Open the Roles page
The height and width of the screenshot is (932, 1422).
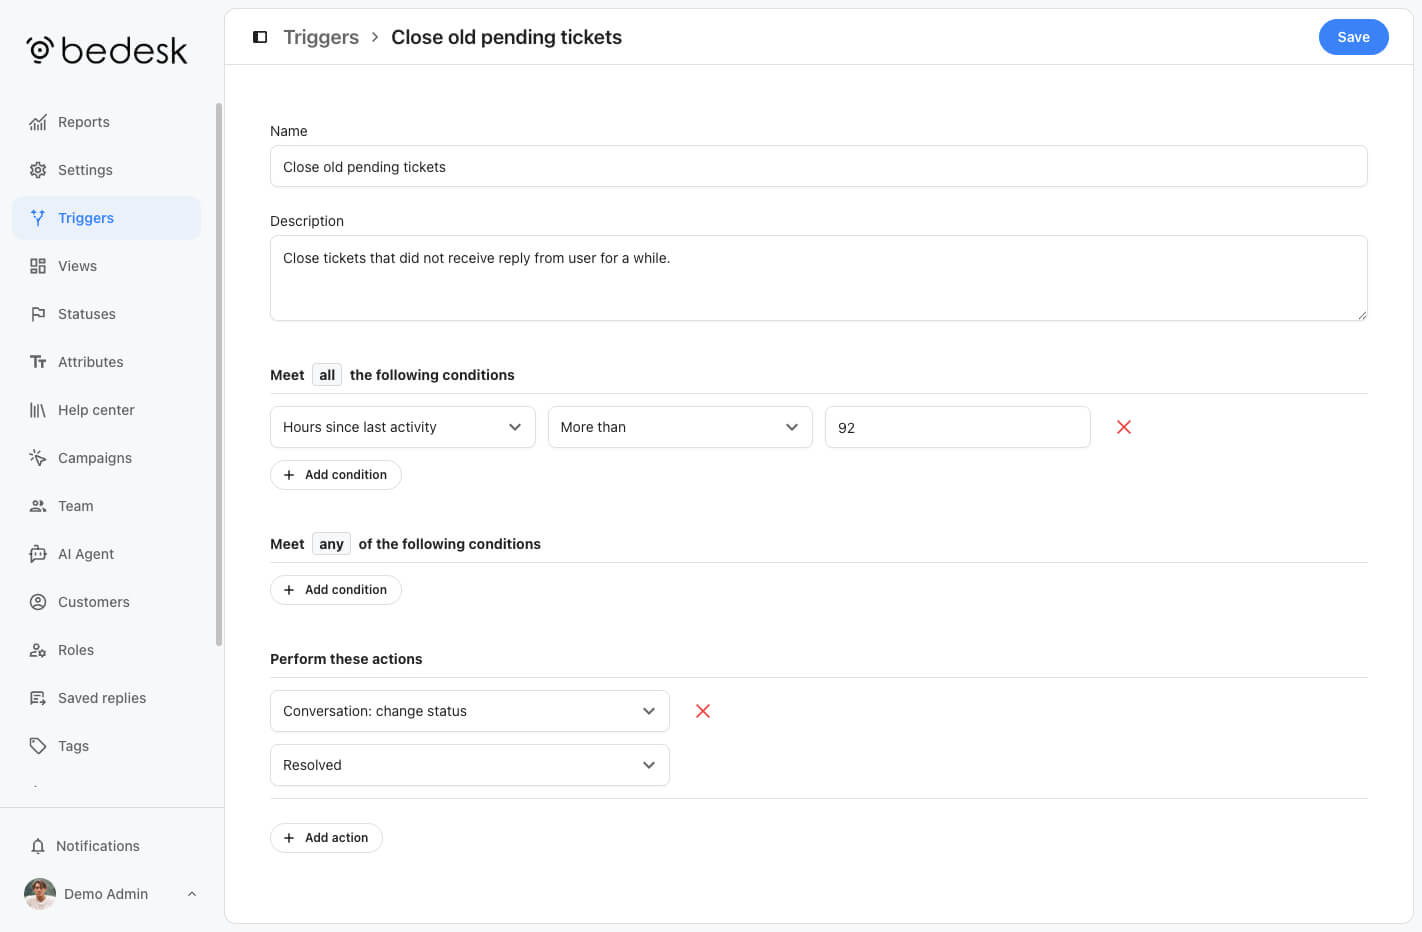(106, 650)
